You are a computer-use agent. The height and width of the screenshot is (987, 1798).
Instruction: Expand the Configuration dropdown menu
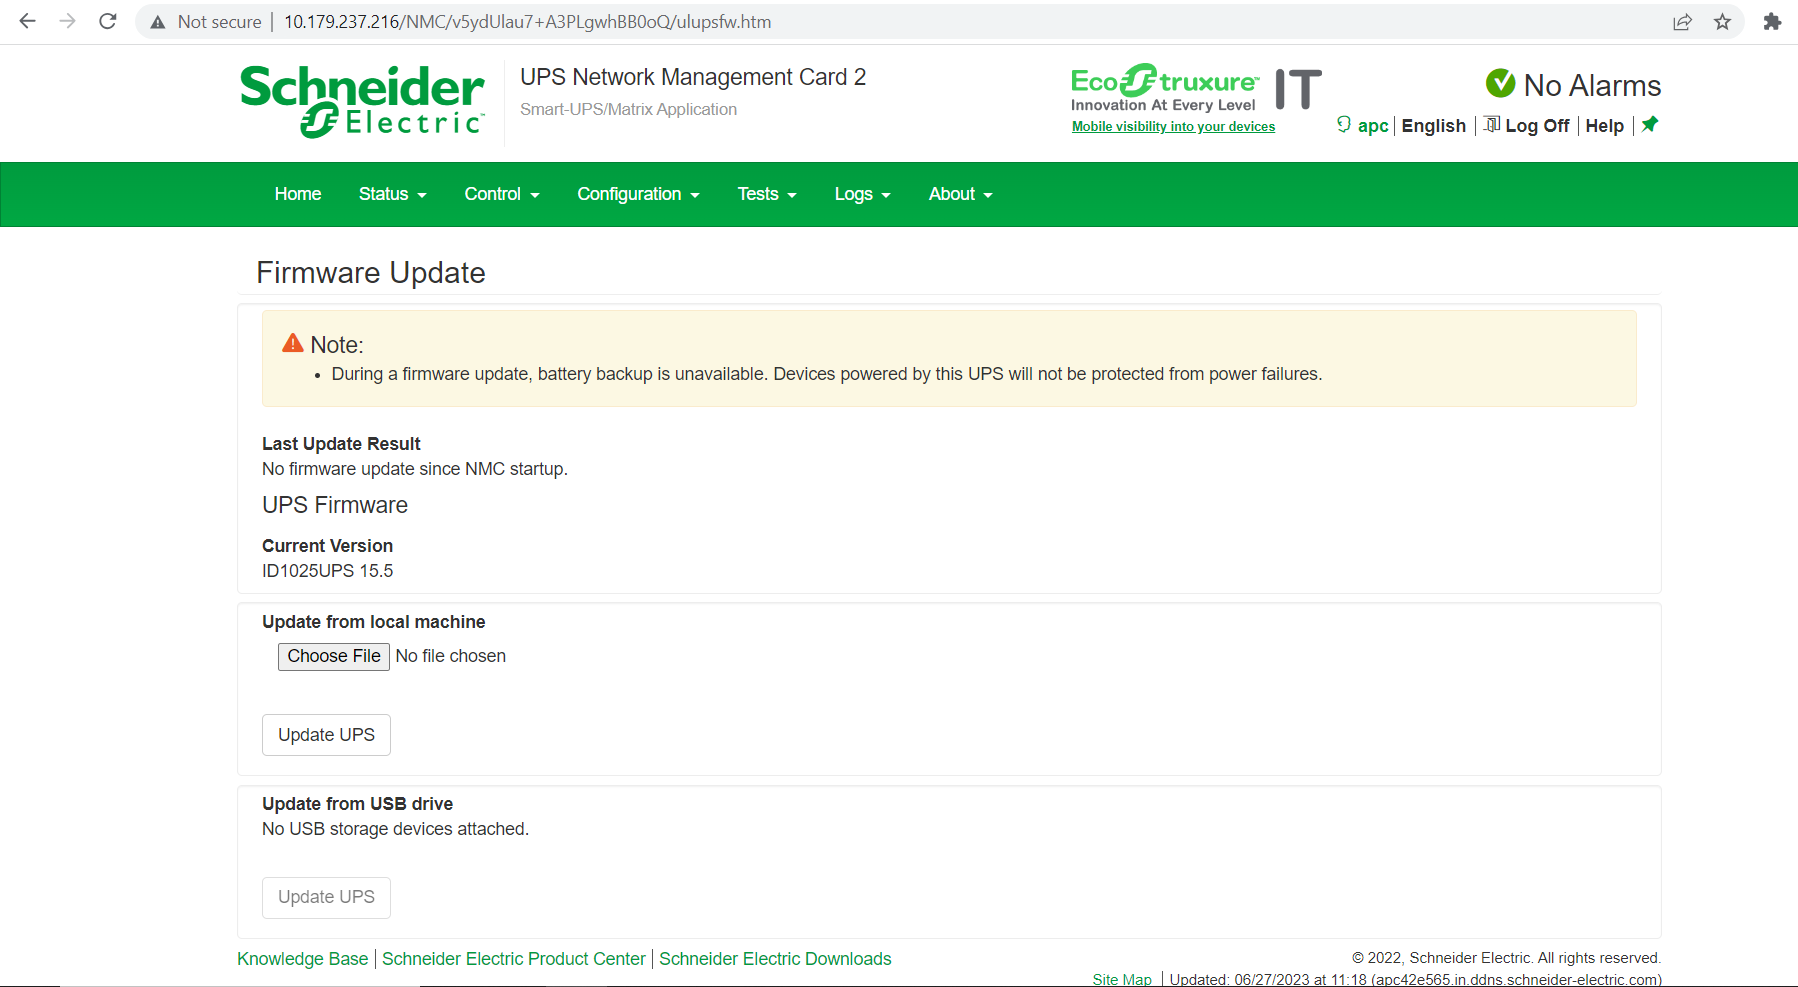(x=639, y=194)
